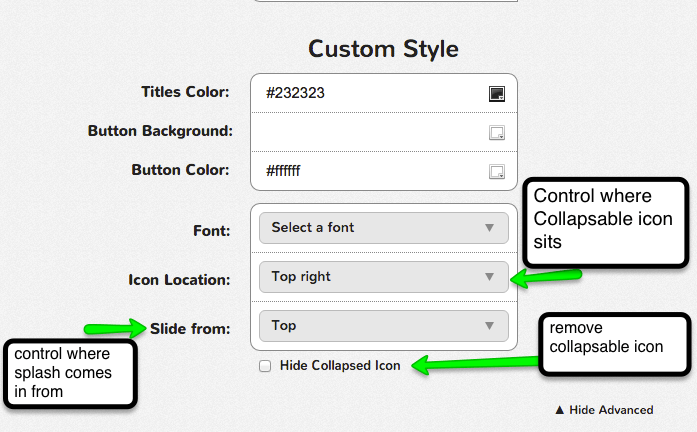Expand the Icon Location 'Top right' dropdown
697x432 pixels.
pos(383,277)
